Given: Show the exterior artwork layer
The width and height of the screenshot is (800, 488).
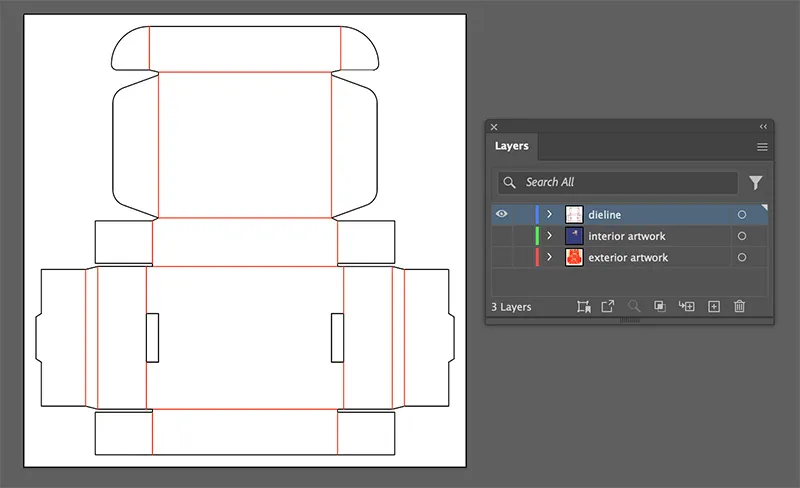Looking at the screenshot, I should (x=501, y=258).
